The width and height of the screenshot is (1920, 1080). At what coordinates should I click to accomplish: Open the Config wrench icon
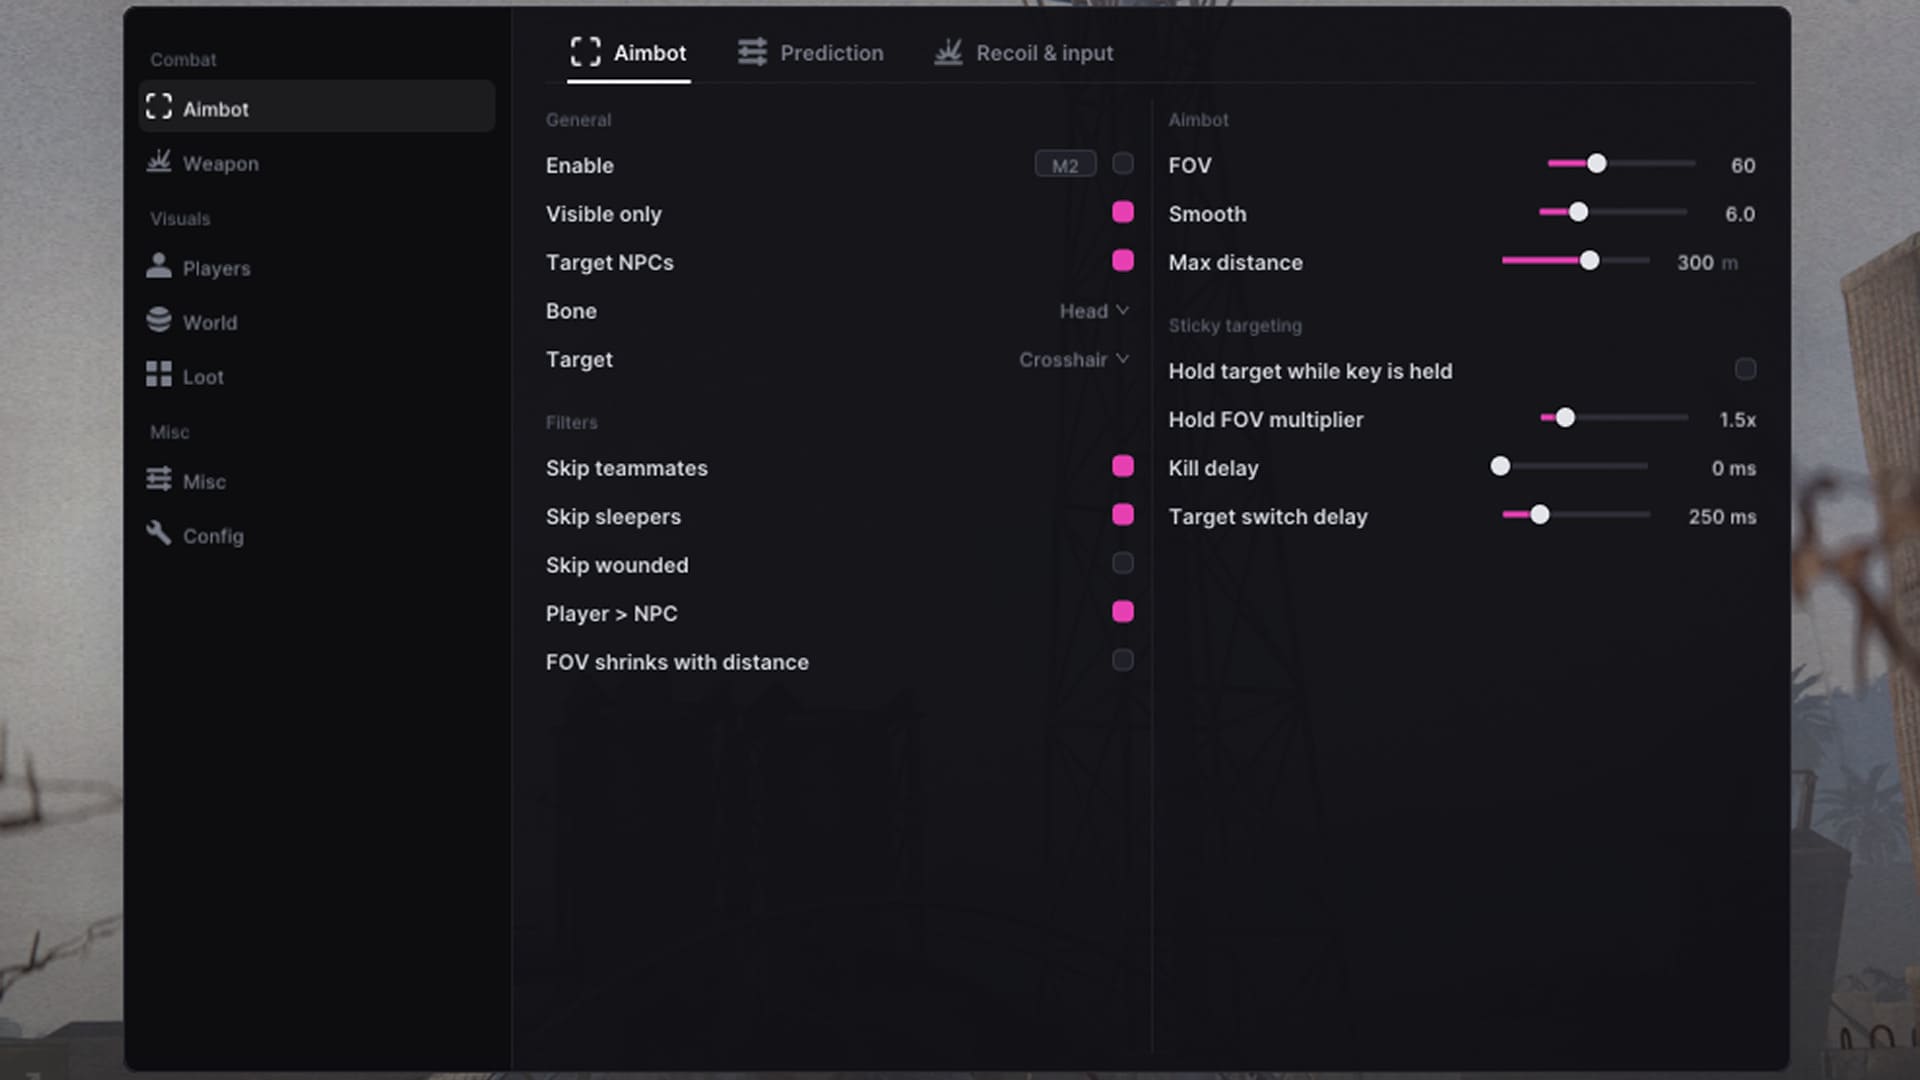click(159, 533)
